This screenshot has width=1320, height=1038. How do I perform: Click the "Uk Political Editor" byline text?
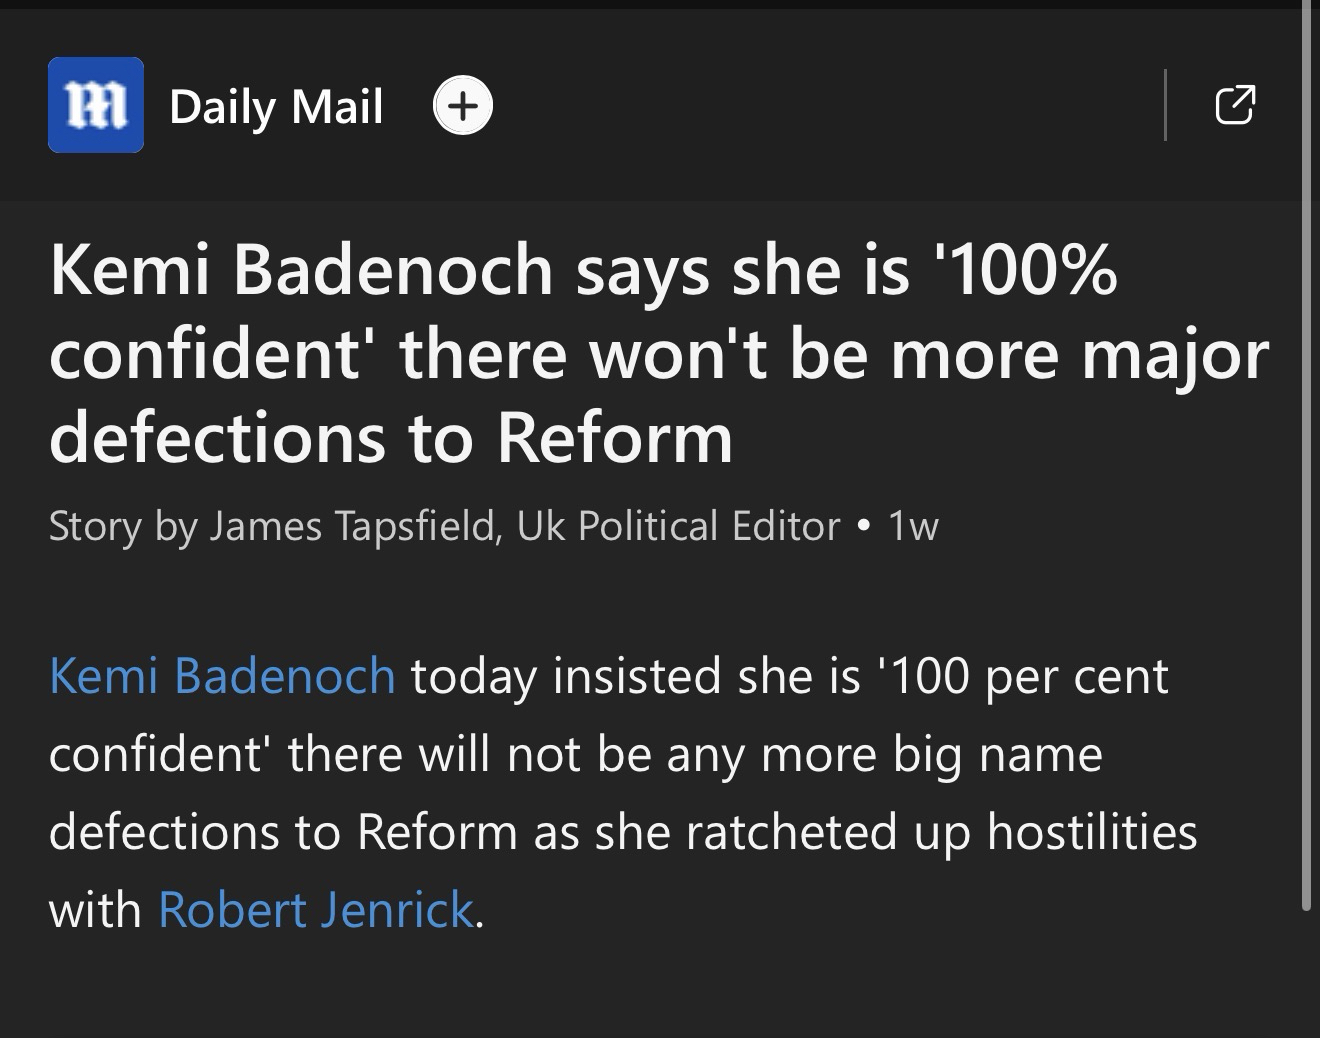(x=678, y=526)
